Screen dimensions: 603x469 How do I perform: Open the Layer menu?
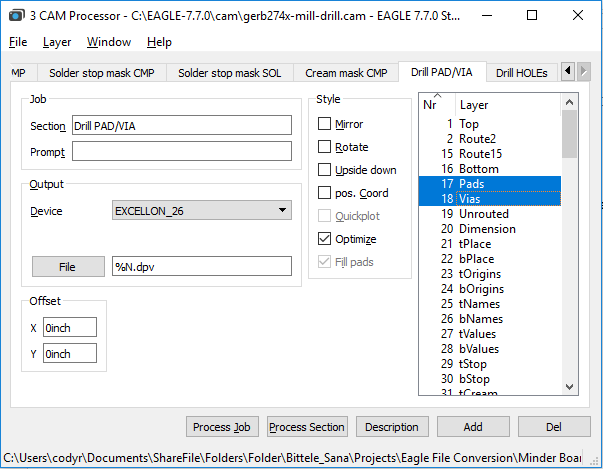[x=57, y=42]
